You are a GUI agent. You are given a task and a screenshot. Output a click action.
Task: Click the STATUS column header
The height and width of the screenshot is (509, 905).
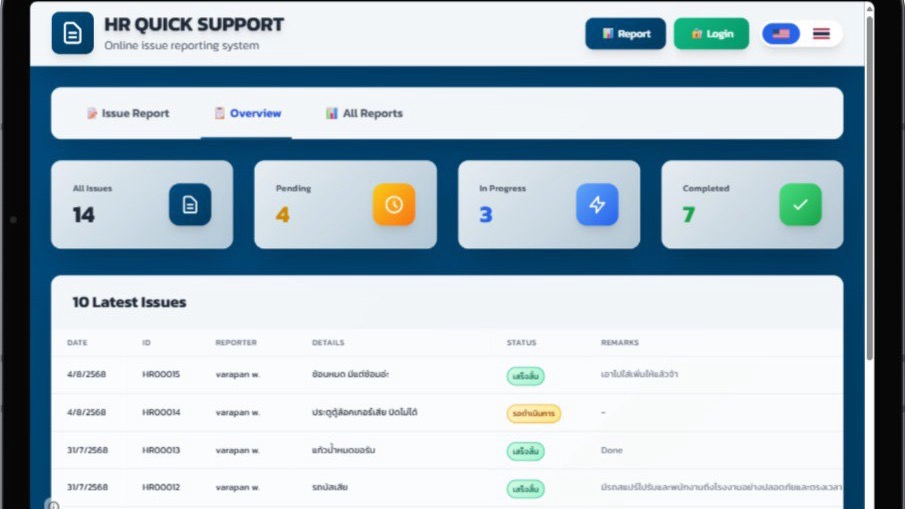pos(521,343)
